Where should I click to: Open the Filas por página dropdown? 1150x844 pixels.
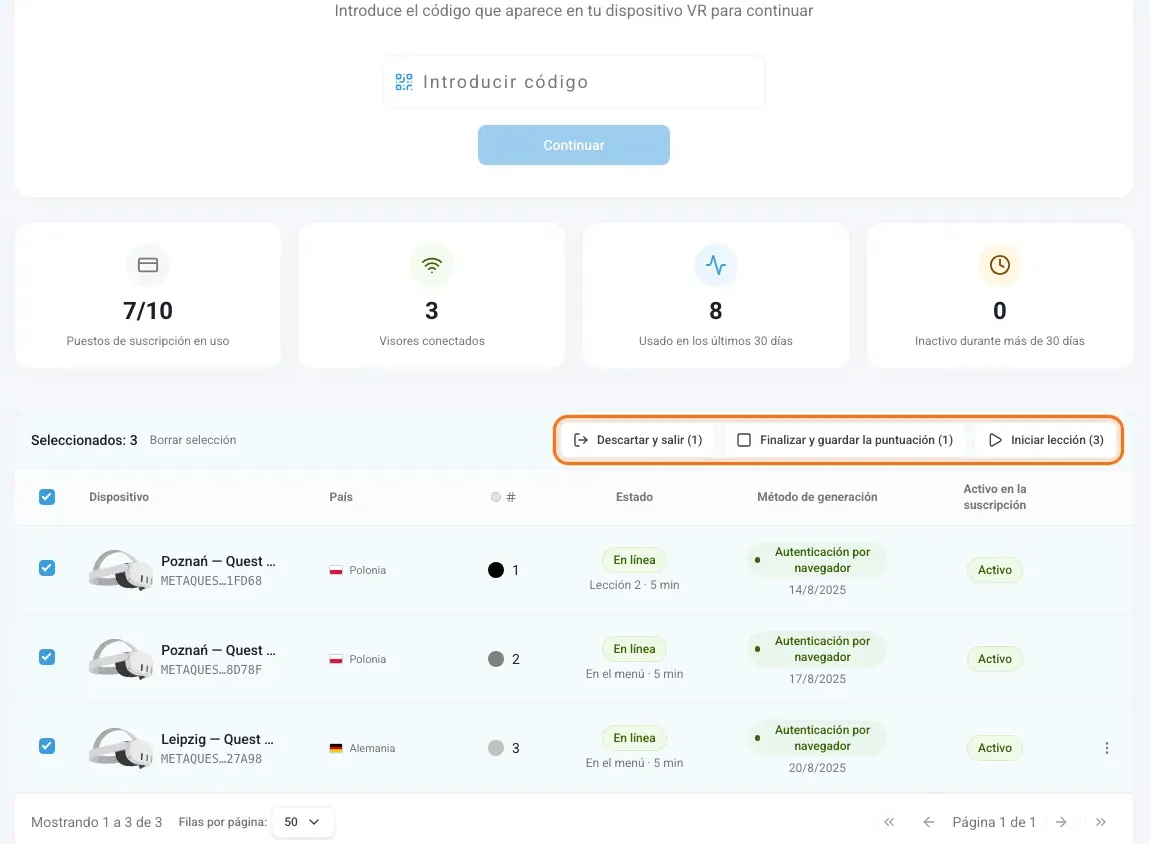[x=302, y=822]
